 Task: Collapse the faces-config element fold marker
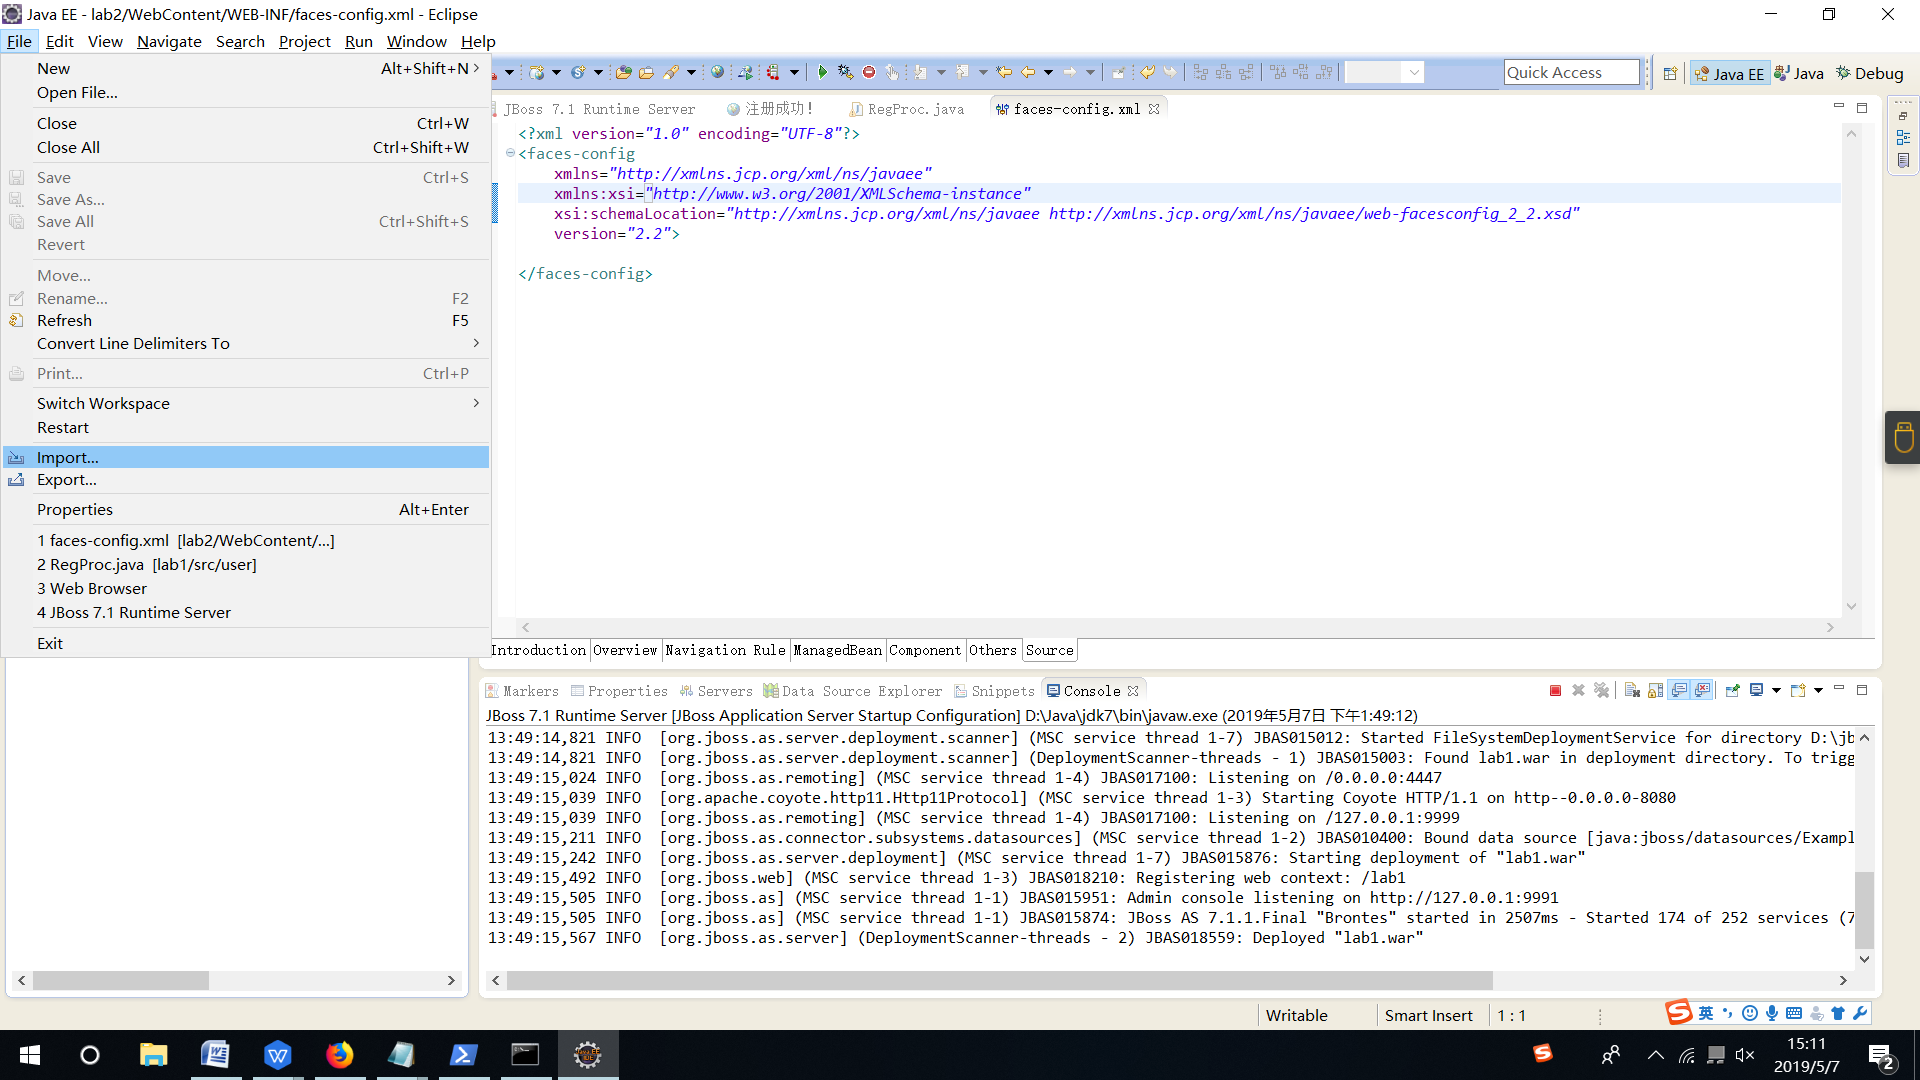pos(510,153)
